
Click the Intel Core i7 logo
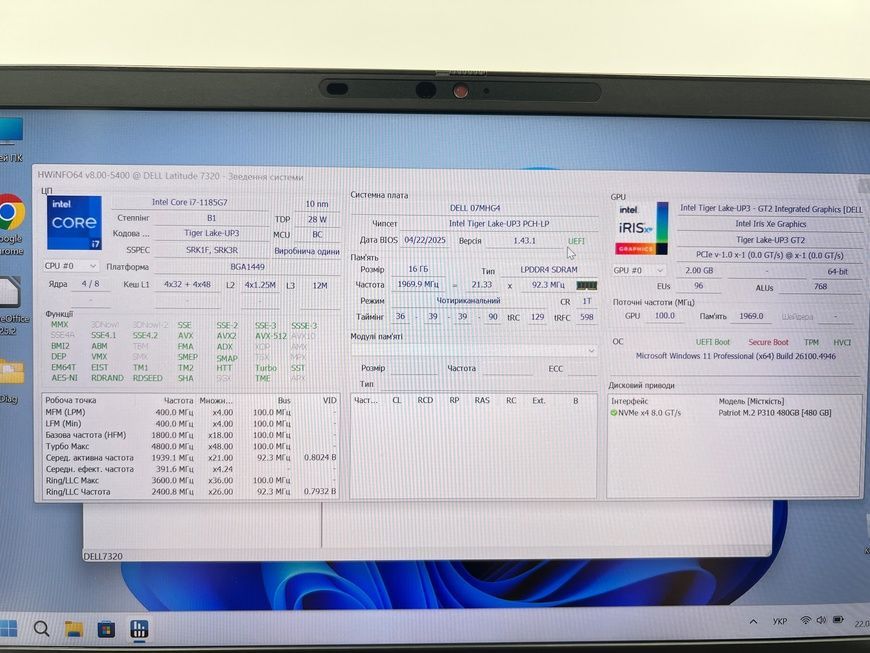tap(74, 222)
